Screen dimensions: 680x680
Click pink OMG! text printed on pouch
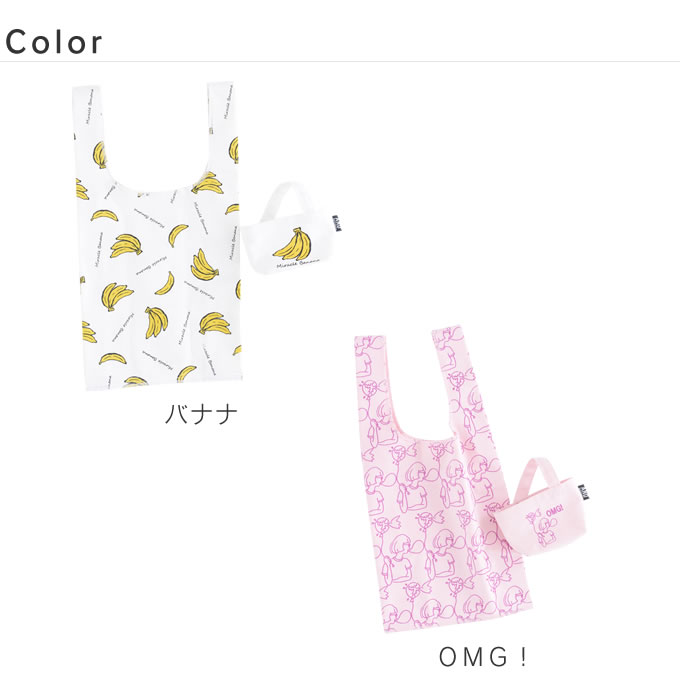tap(555, 510)
